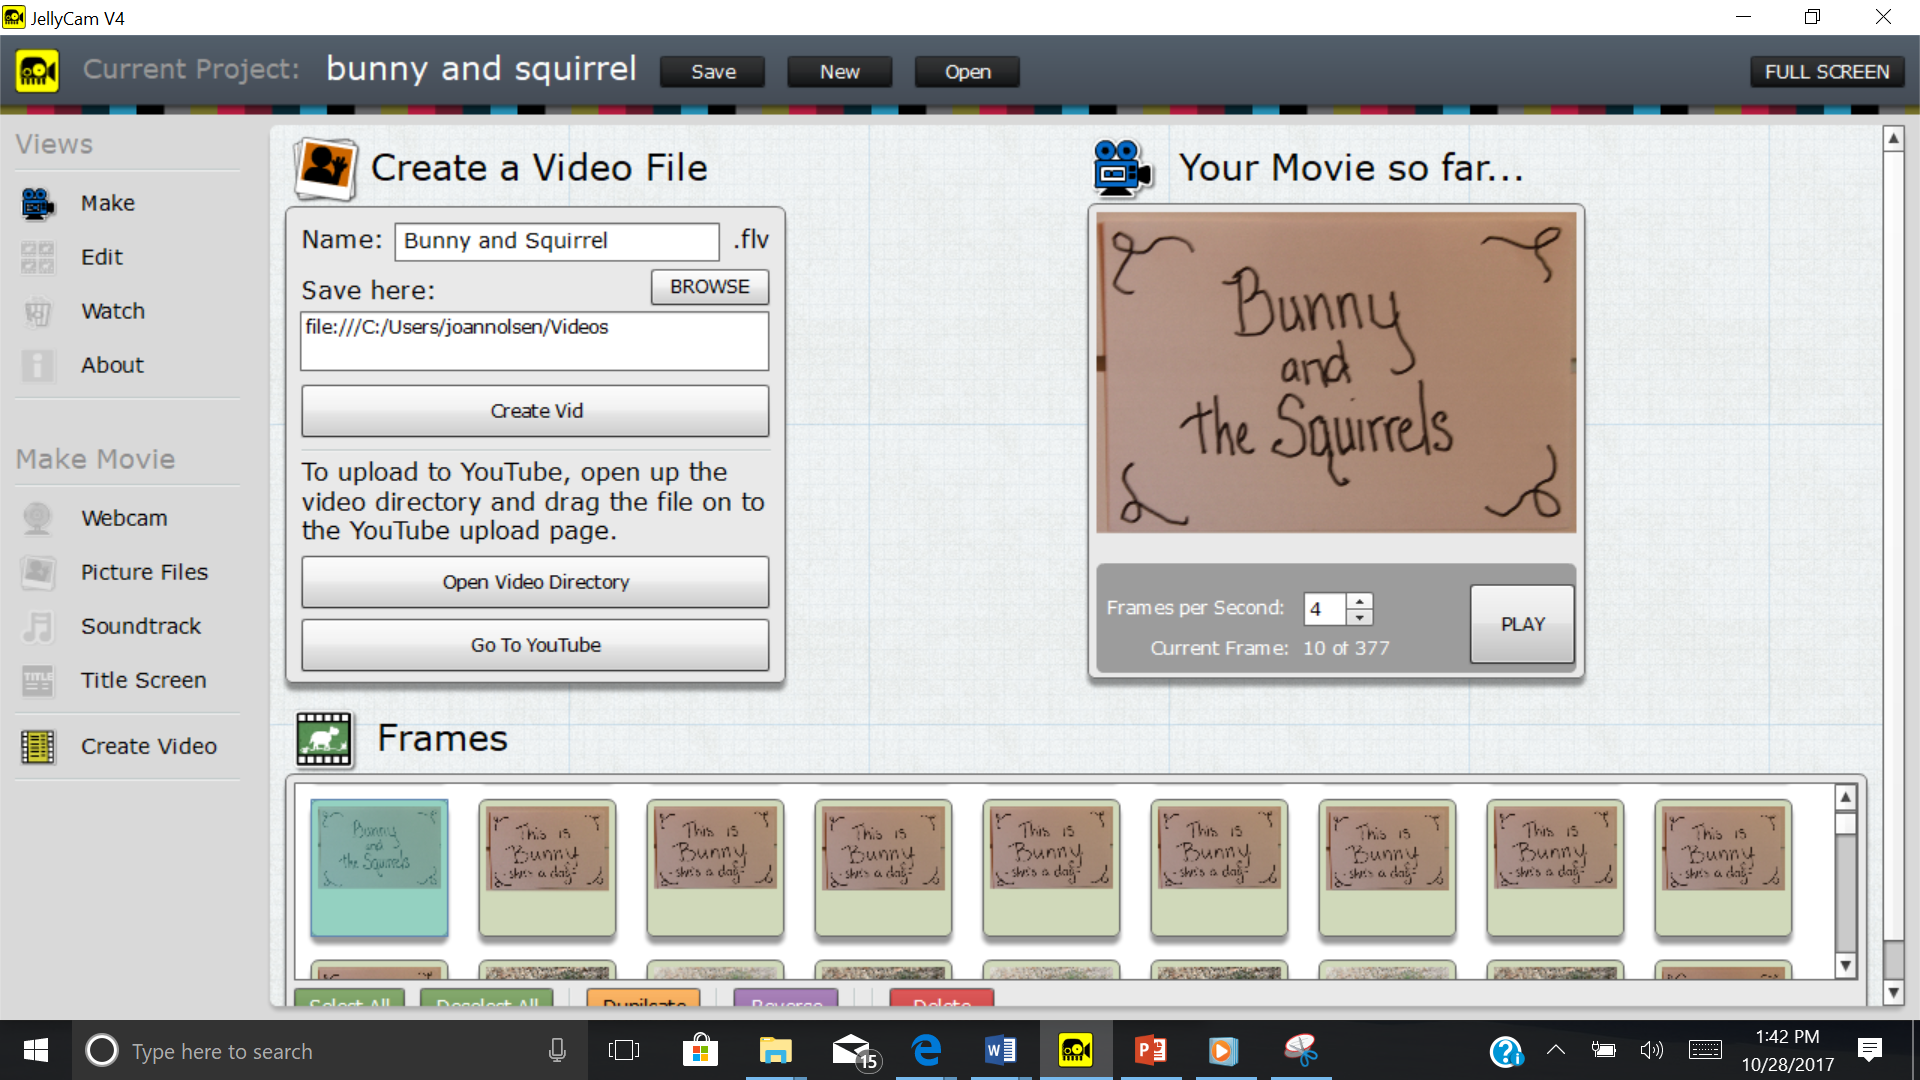Switch to Full Screen mode

click(1826, 71)
